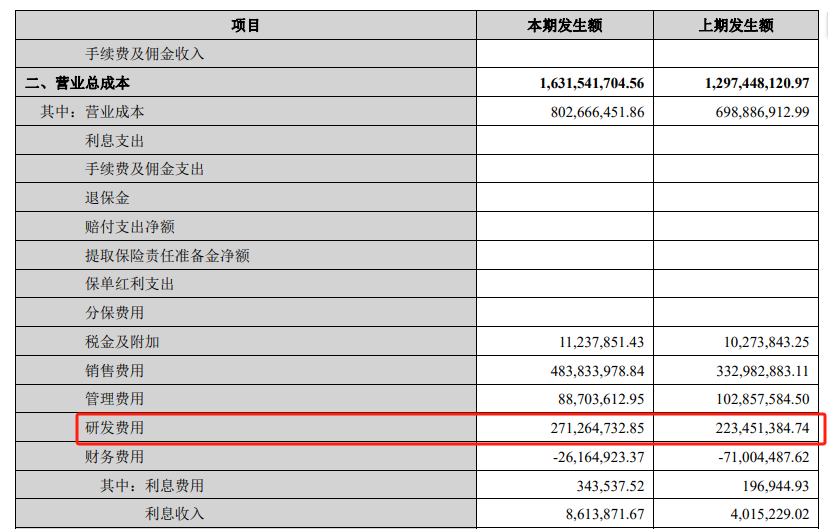Select the 税金及附加 row label
The width and height of the screenshot is (828, 529).
click(x=123, y=342)
